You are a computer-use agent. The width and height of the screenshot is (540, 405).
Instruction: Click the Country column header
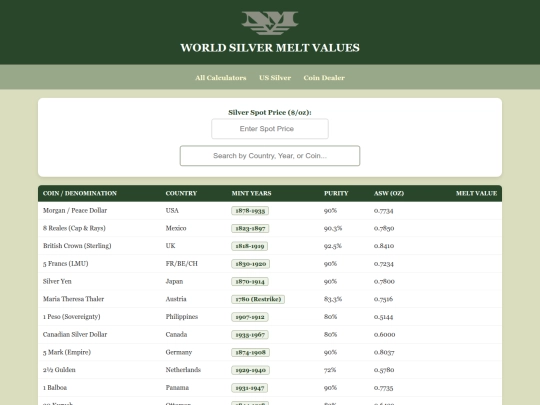181,193
